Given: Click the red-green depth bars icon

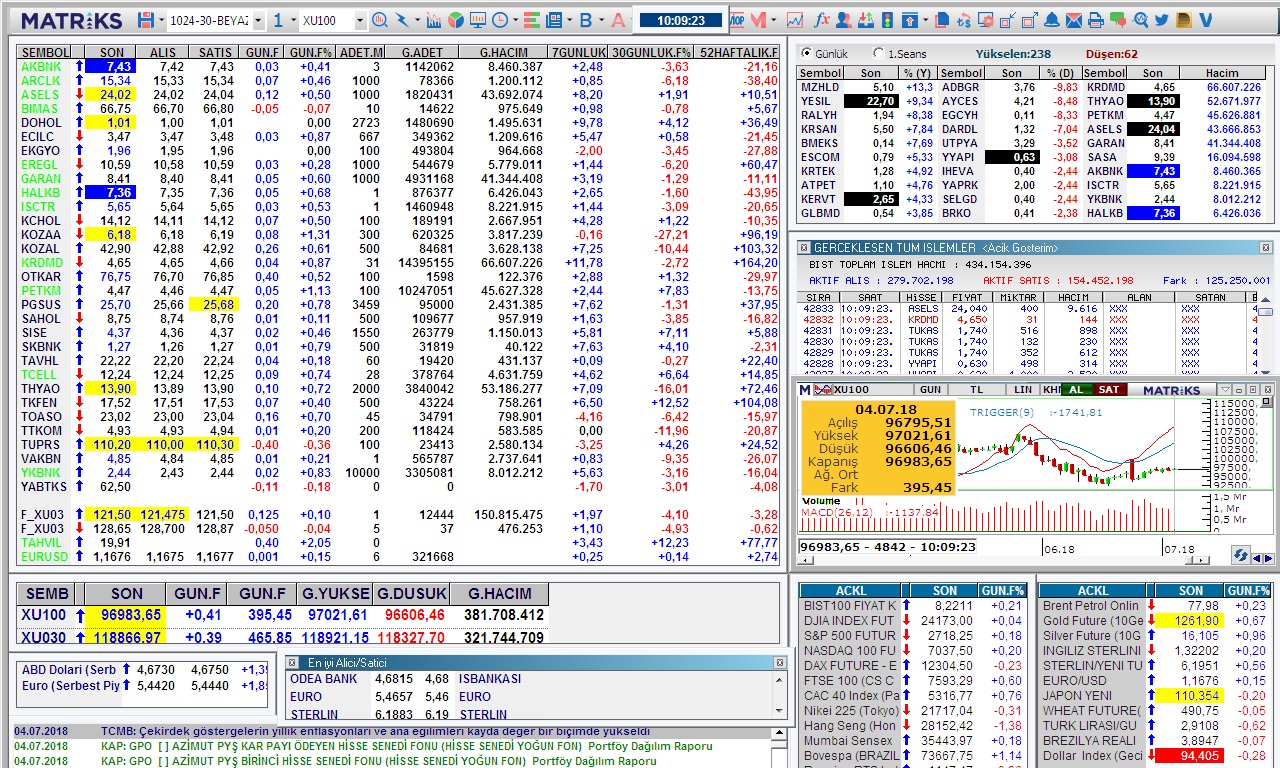Looking at the screenshot, I should click(x=531, y=20).
